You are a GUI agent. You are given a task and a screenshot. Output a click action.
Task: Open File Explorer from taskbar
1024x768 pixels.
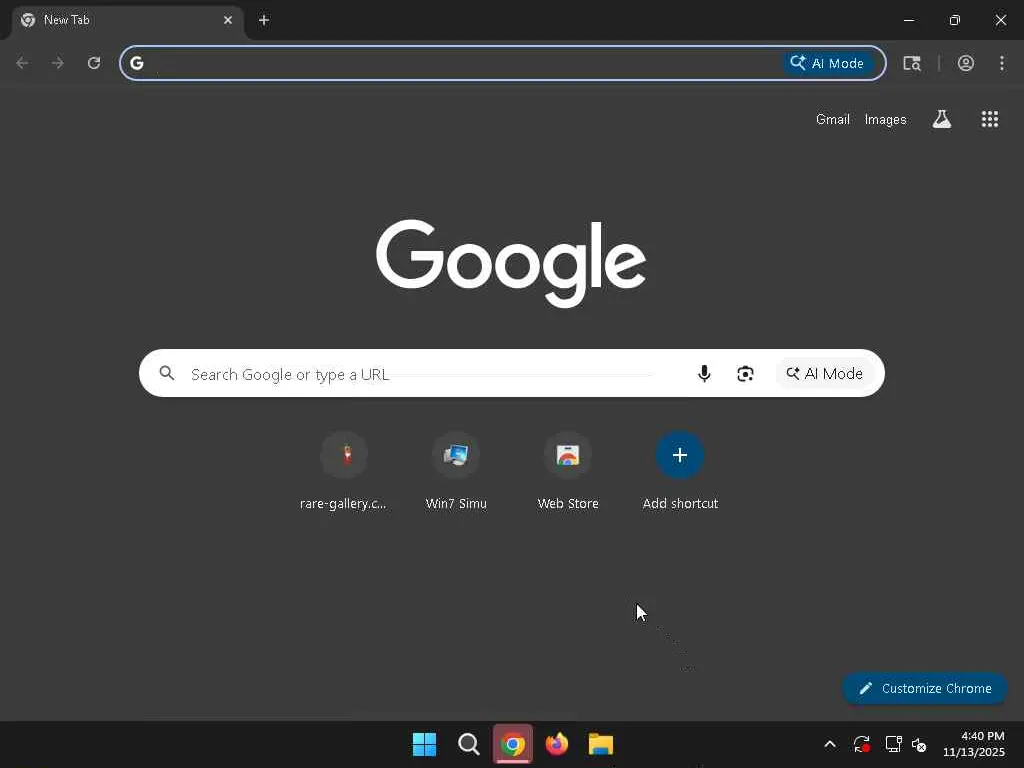pos(601,744)
